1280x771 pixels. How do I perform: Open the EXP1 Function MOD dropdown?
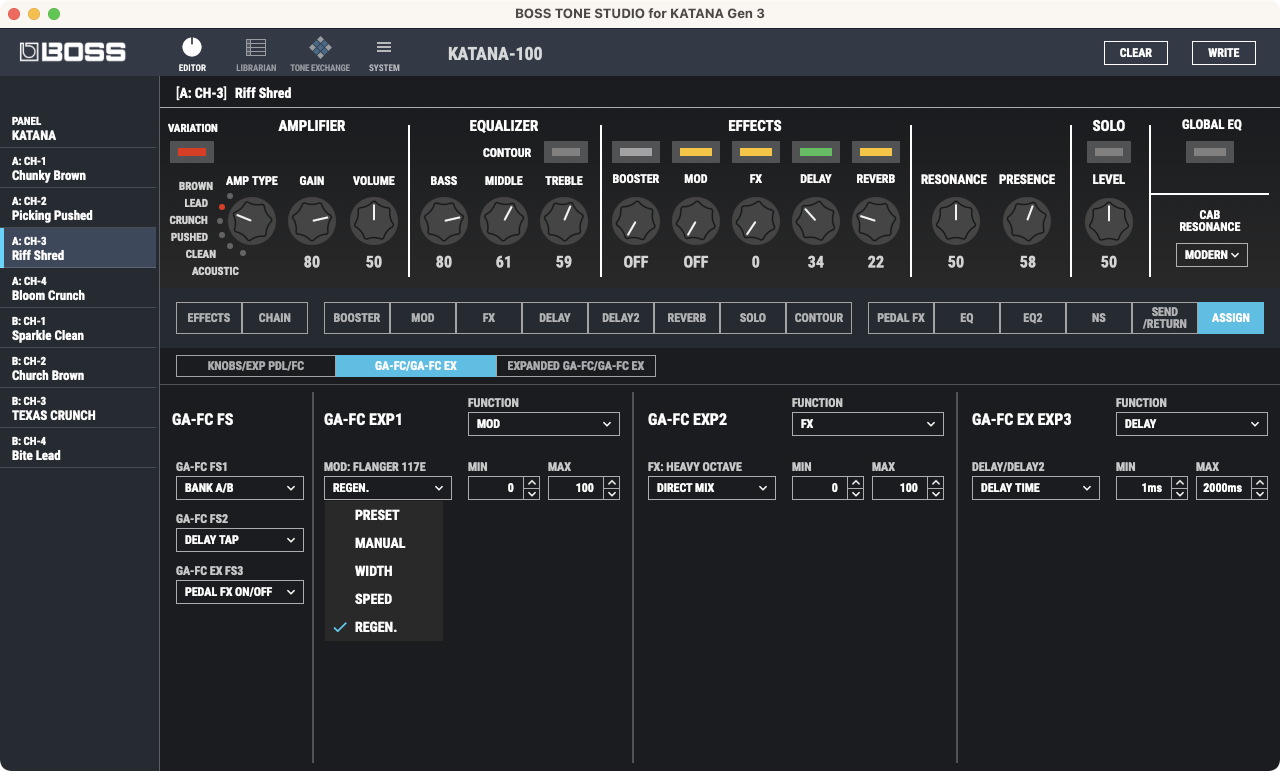coord(544,424)
